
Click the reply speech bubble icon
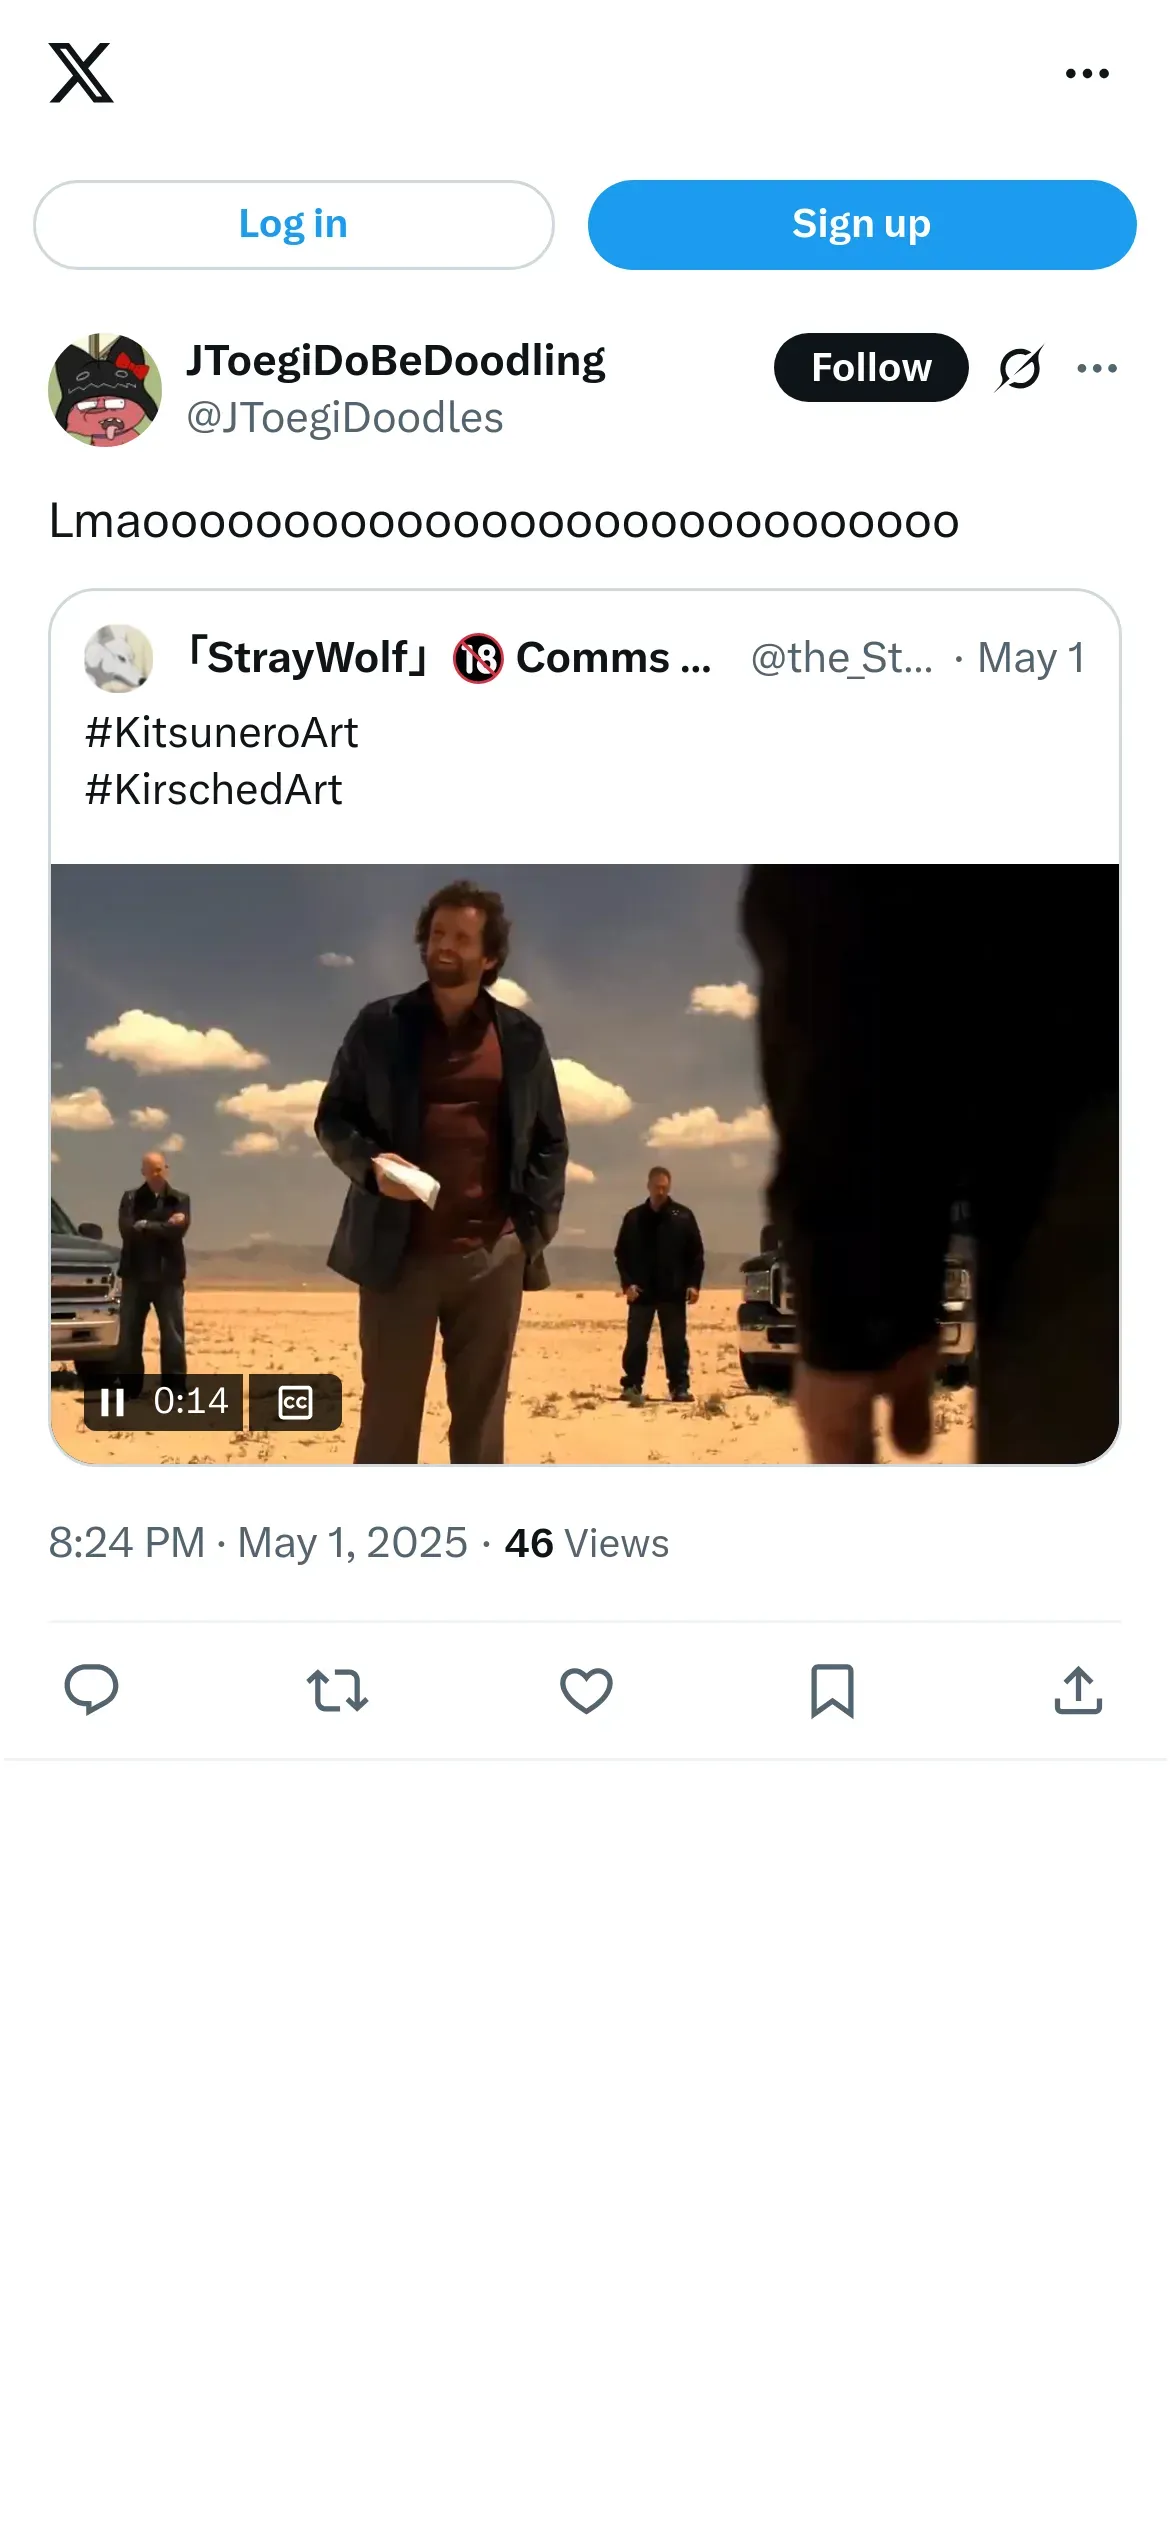91,1690
